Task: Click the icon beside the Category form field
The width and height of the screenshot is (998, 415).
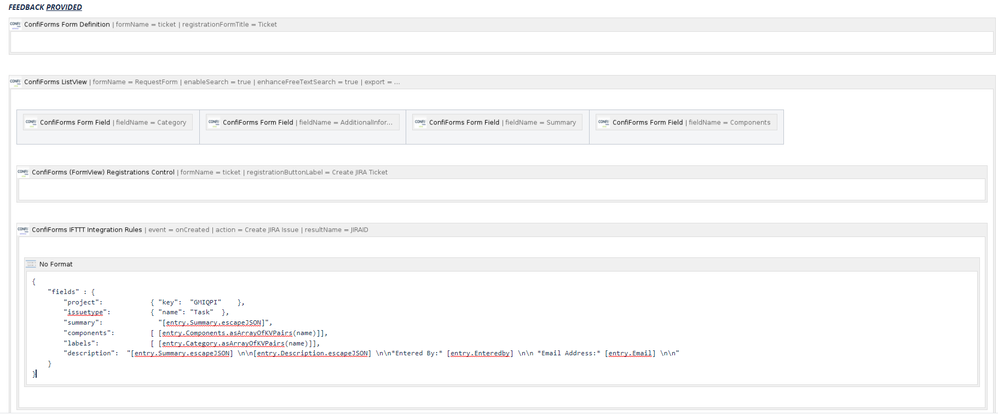Action: tap(31, 122)
